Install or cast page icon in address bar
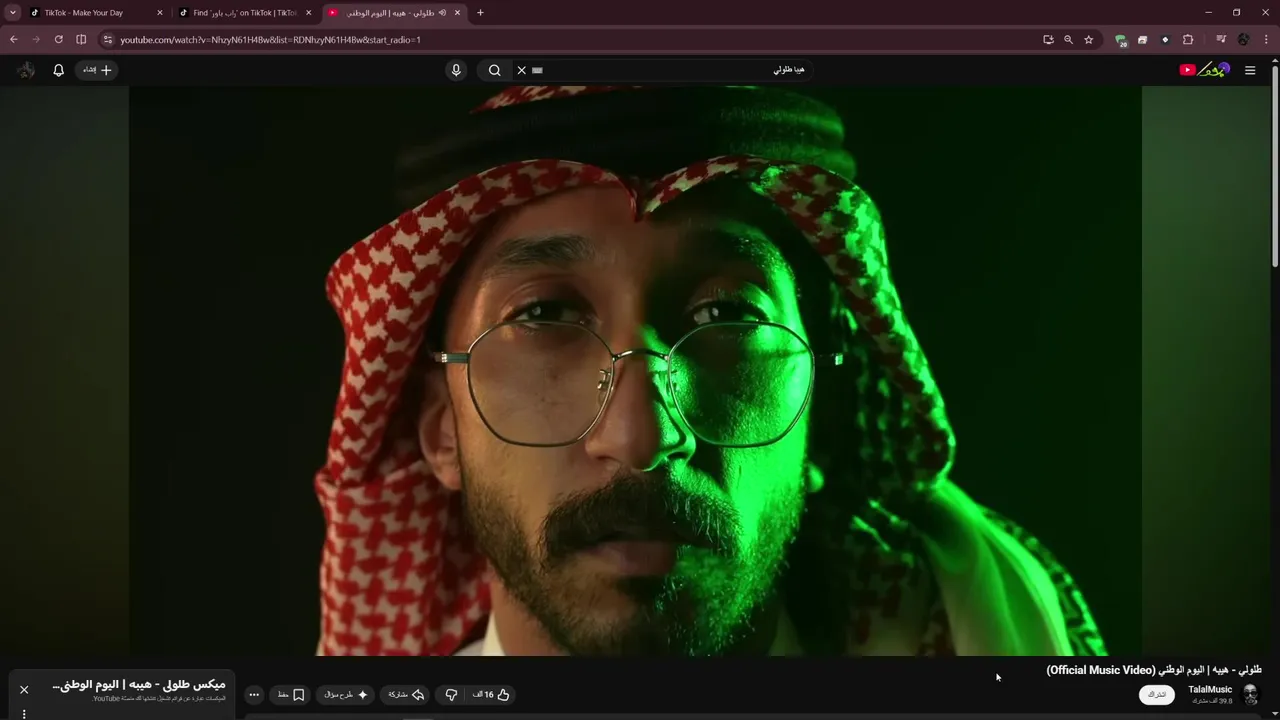 coord(1048,40)
